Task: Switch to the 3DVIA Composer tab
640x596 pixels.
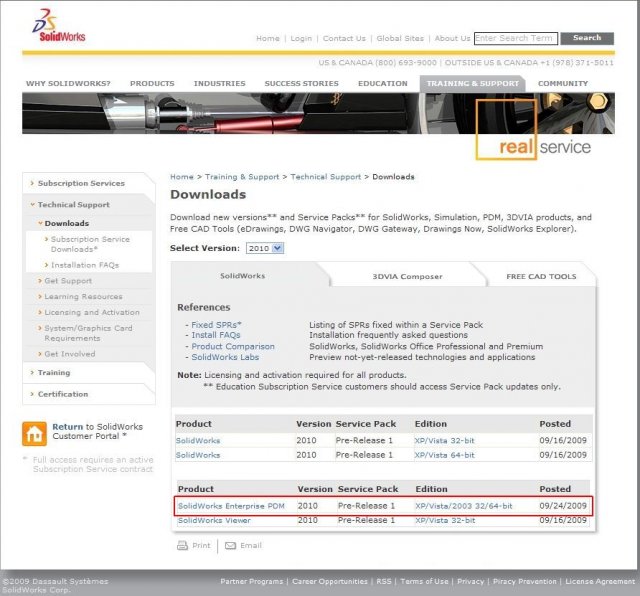Action: pyautogui.click(x=407, y=276)
